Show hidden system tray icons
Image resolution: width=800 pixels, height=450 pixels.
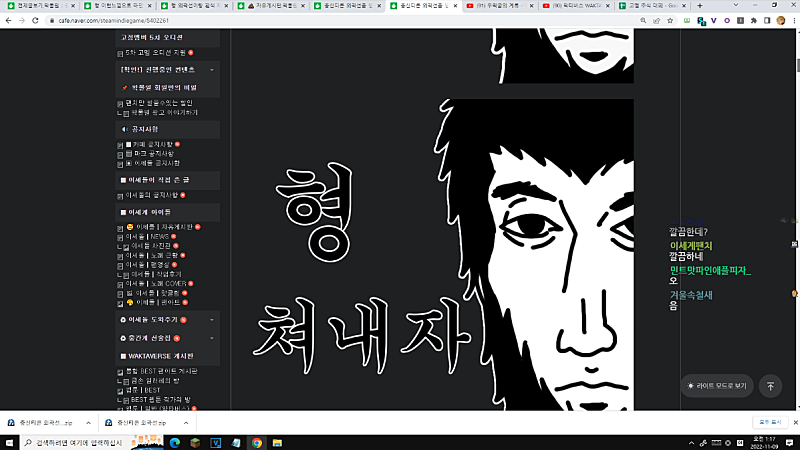691,443
